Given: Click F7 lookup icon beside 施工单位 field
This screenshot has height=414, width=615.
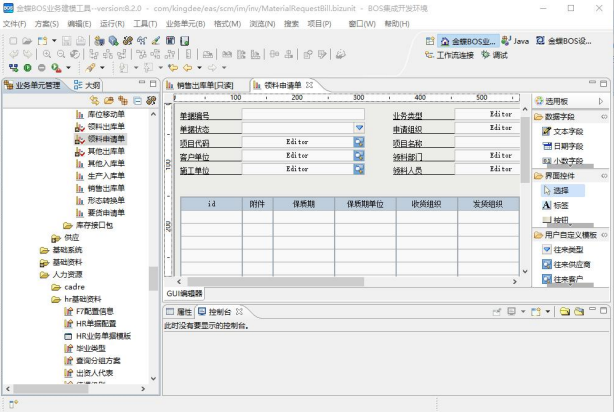Looking at the screenshot, I should [359, 169].
